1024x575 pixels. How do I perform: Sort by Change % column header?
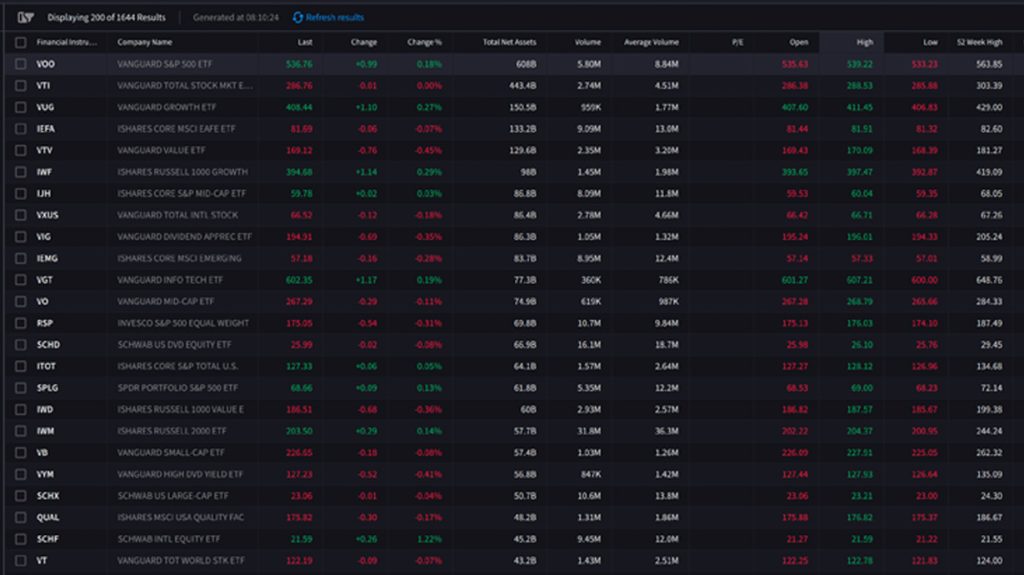424,42
